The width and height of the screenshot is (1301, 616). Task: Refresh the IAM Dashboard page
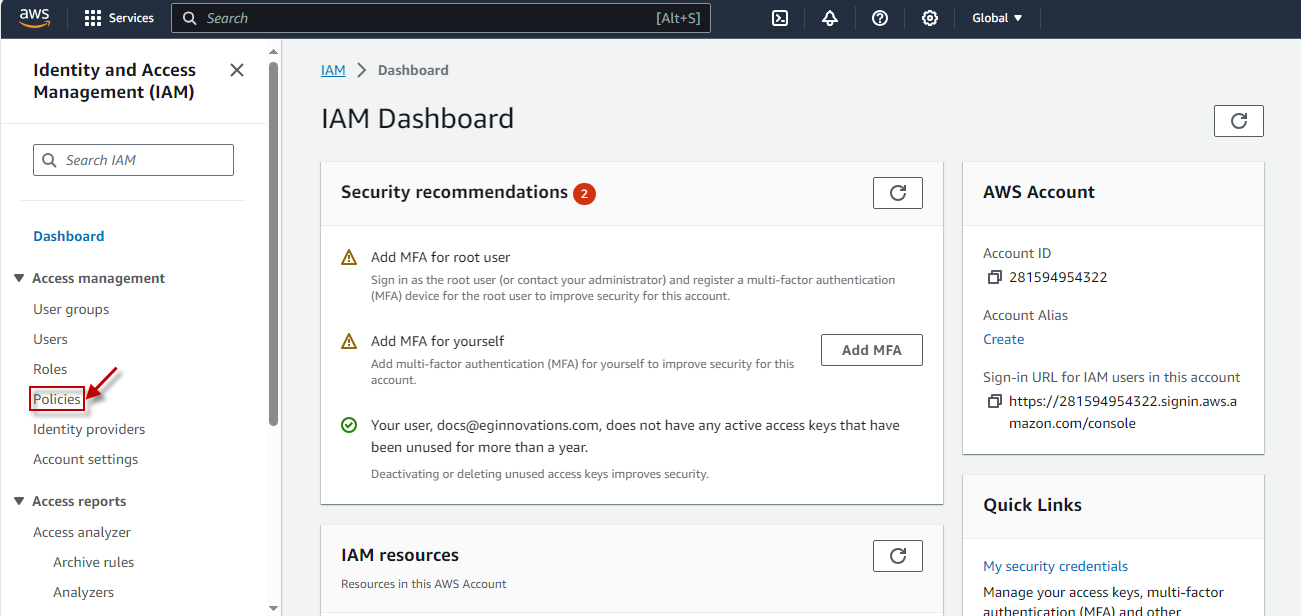click(x=1239, y=121)
